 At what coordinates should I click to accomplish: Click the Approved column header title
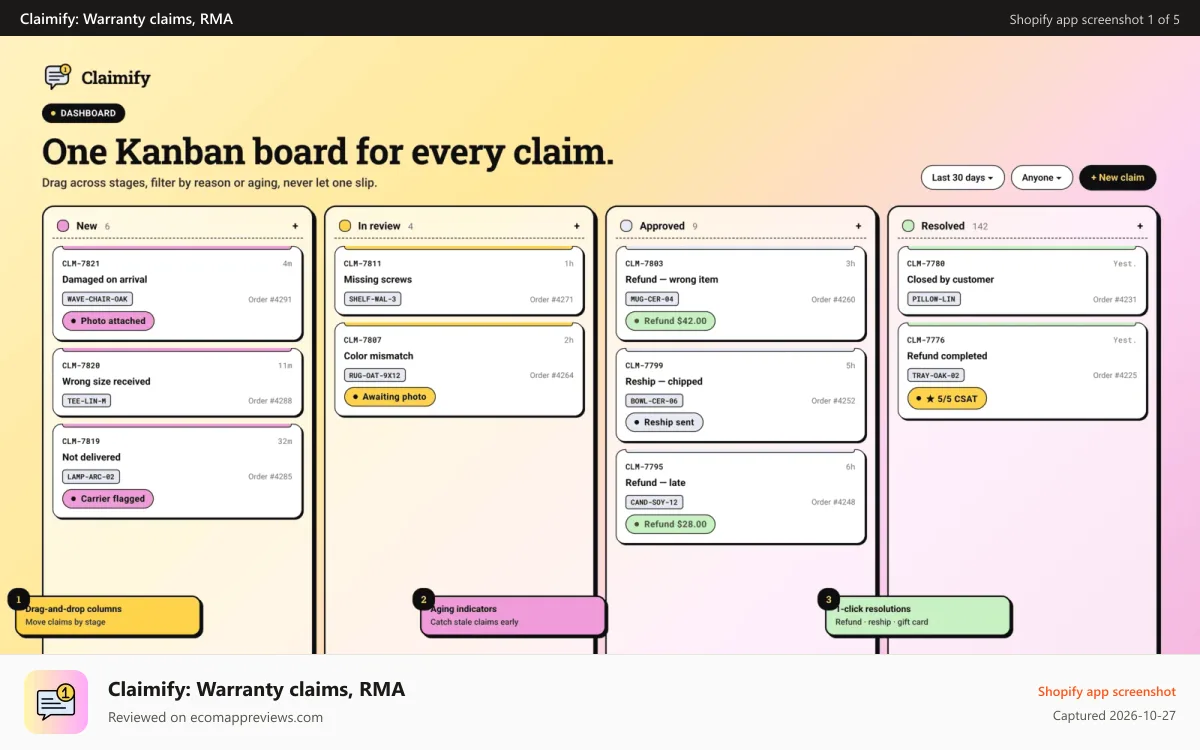coord(662,226)
